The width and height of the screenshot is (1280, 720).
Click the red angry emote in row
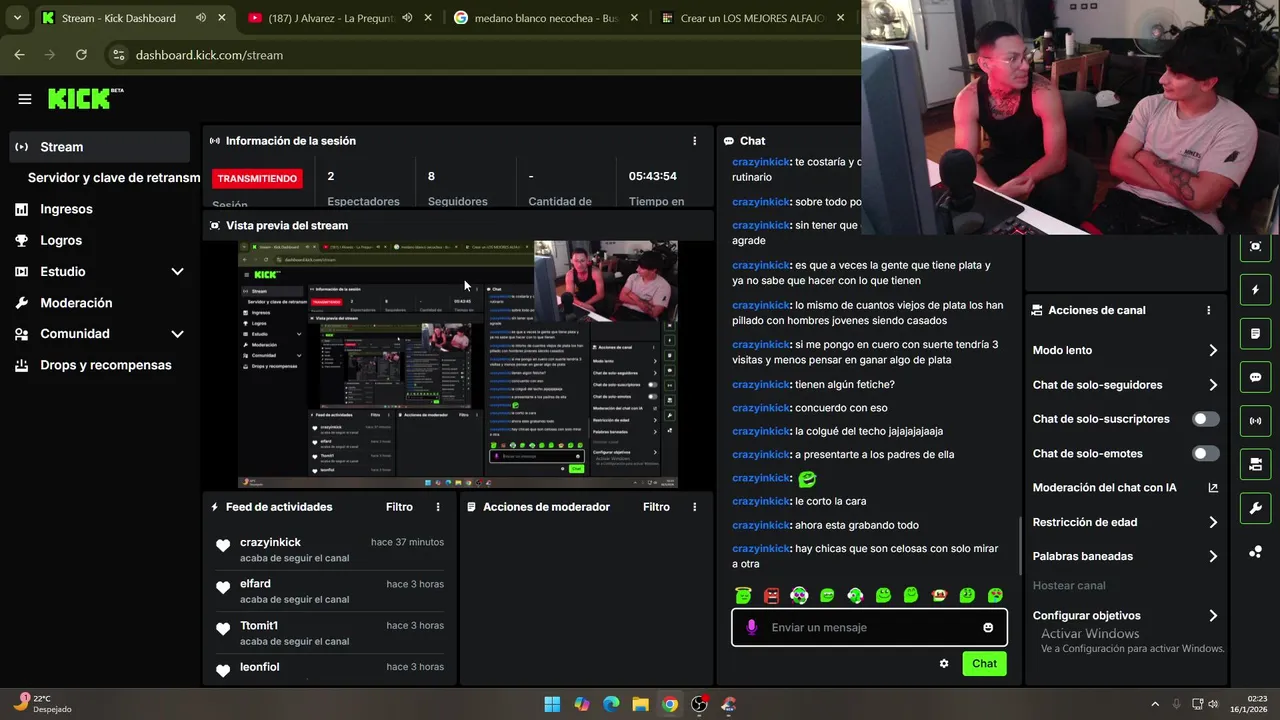pyautogui.click(x=771, y=595)
